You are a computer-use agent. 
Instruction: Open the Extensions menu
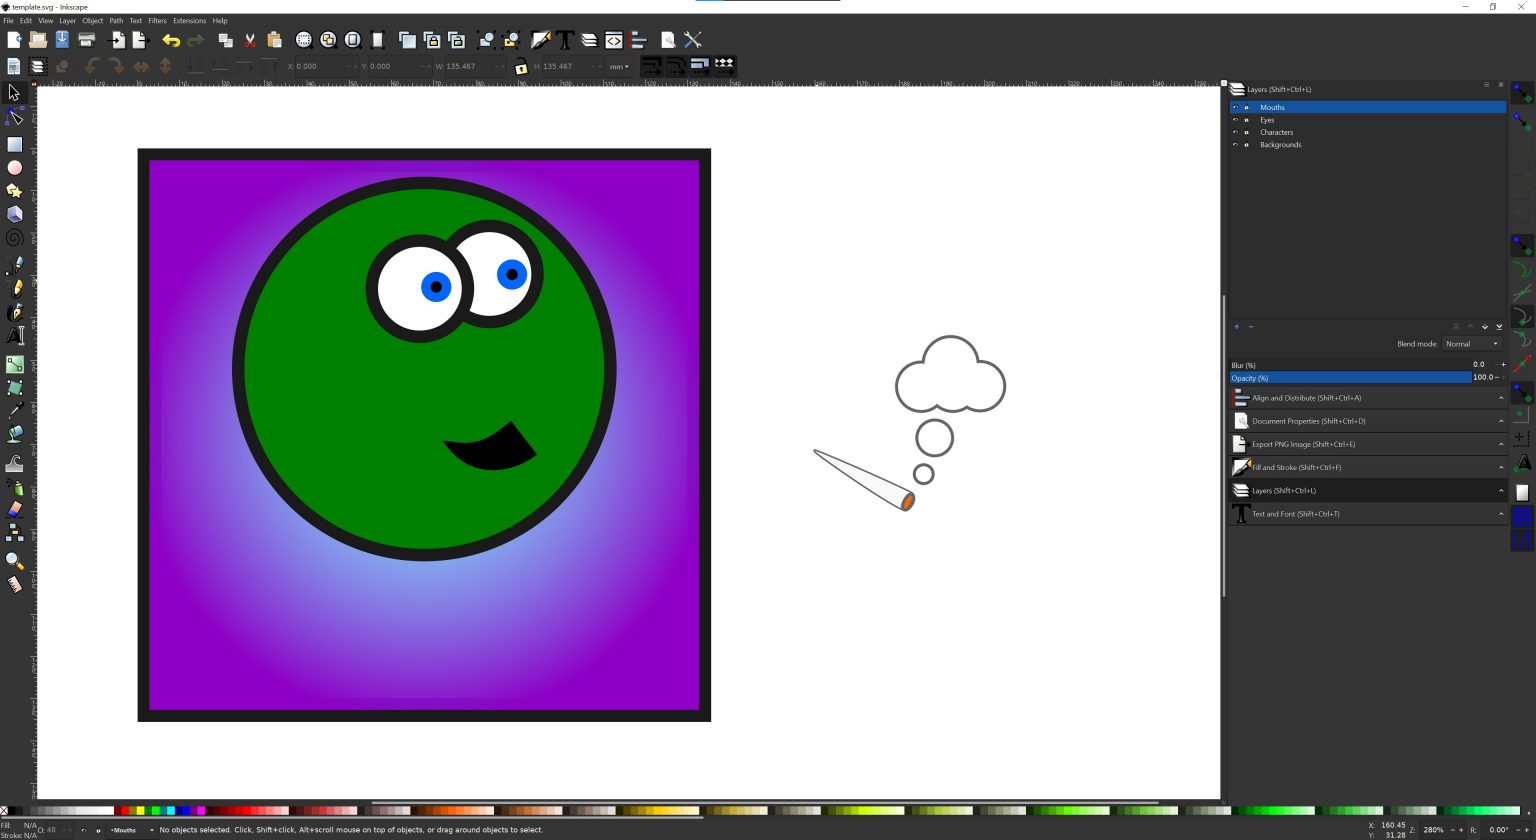(189, 20)
